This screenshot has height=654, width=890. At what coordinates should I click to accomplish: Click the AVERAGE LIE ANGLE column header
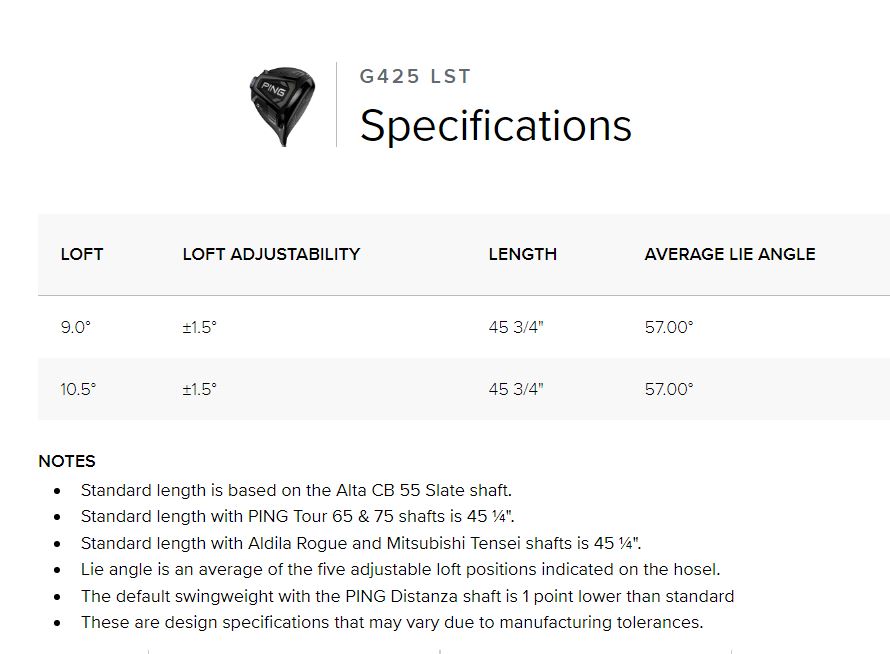click(x=730, y=254)
